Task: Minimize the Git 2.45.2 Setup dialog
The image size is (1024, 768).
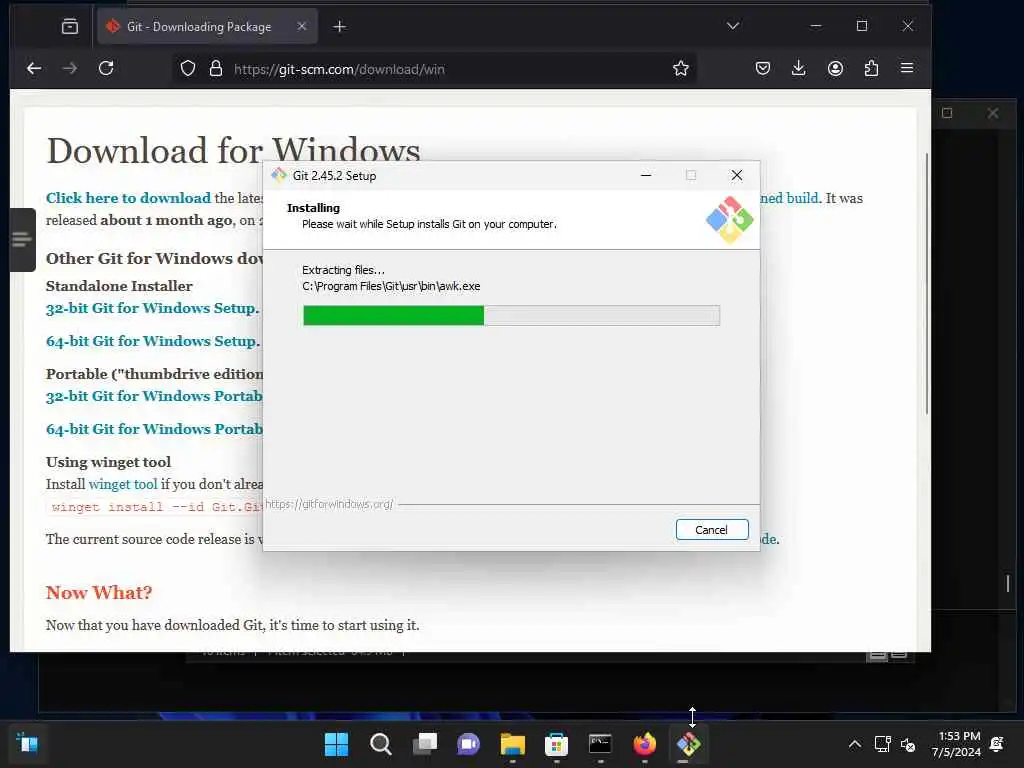Action: click(x=646, y=175)
